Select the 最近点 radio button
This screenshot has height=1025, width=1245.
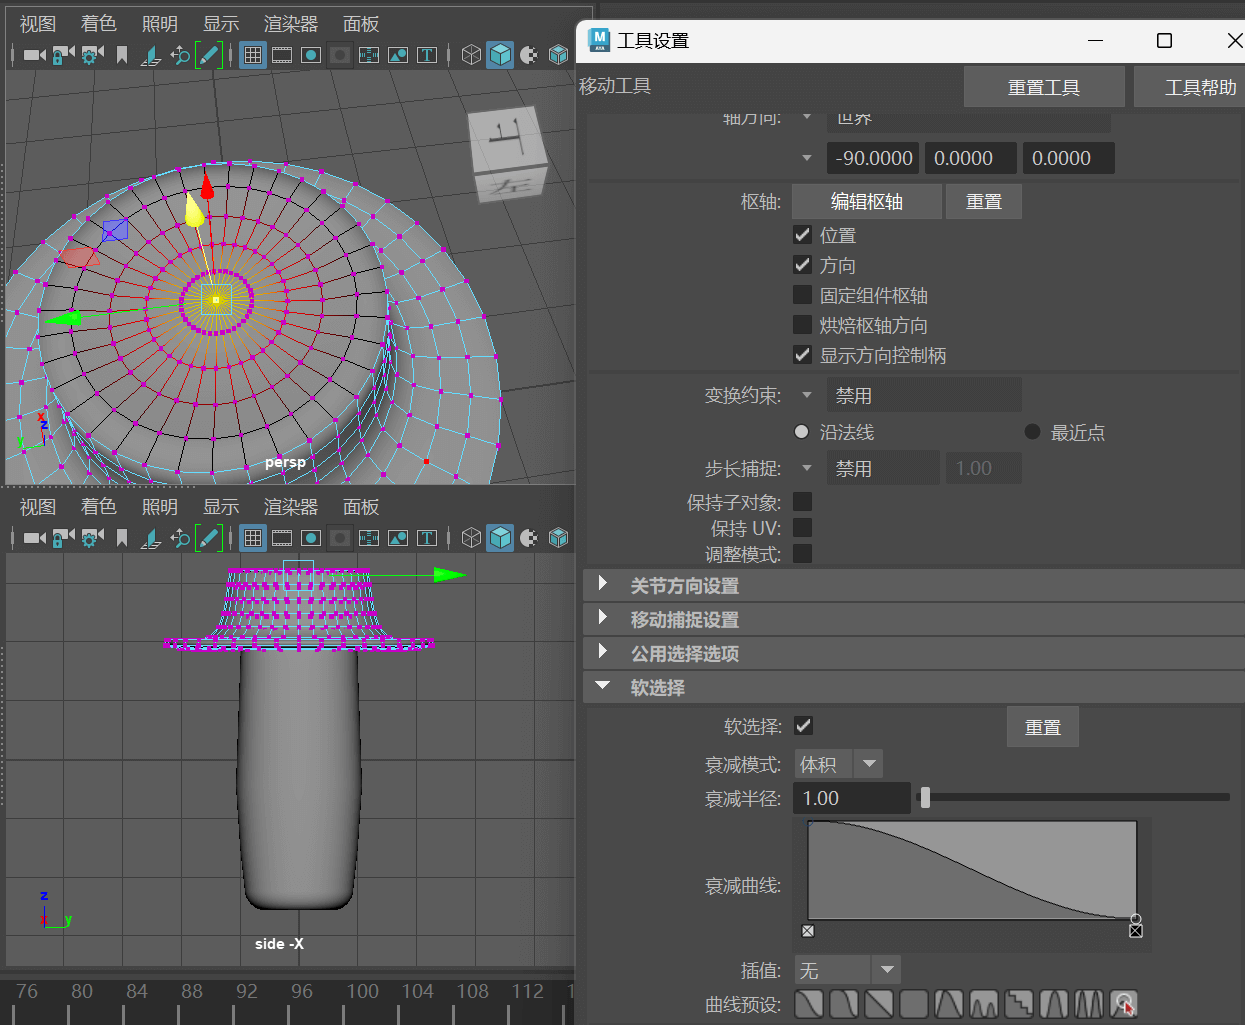click(1033, 432)
